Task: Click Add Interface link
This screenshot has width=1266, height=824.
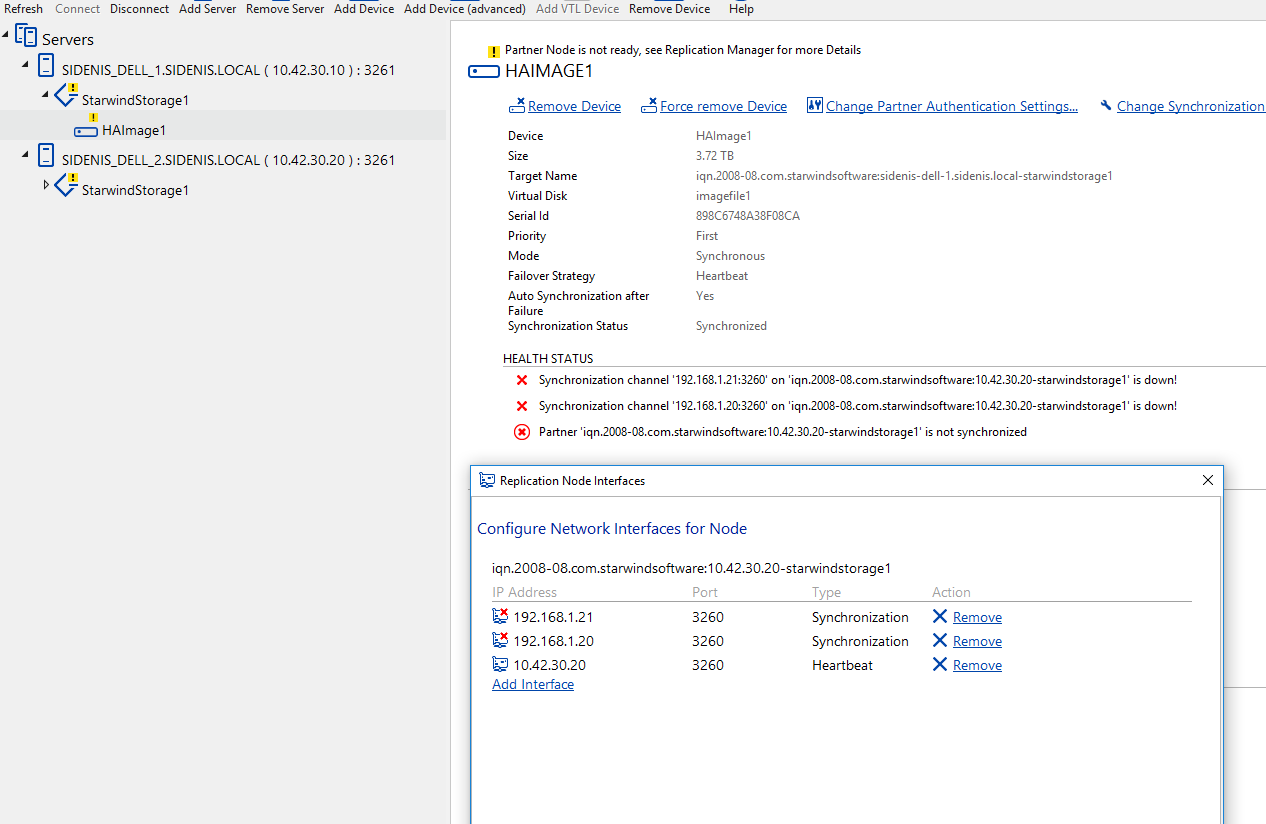Action: click(533, 684)
